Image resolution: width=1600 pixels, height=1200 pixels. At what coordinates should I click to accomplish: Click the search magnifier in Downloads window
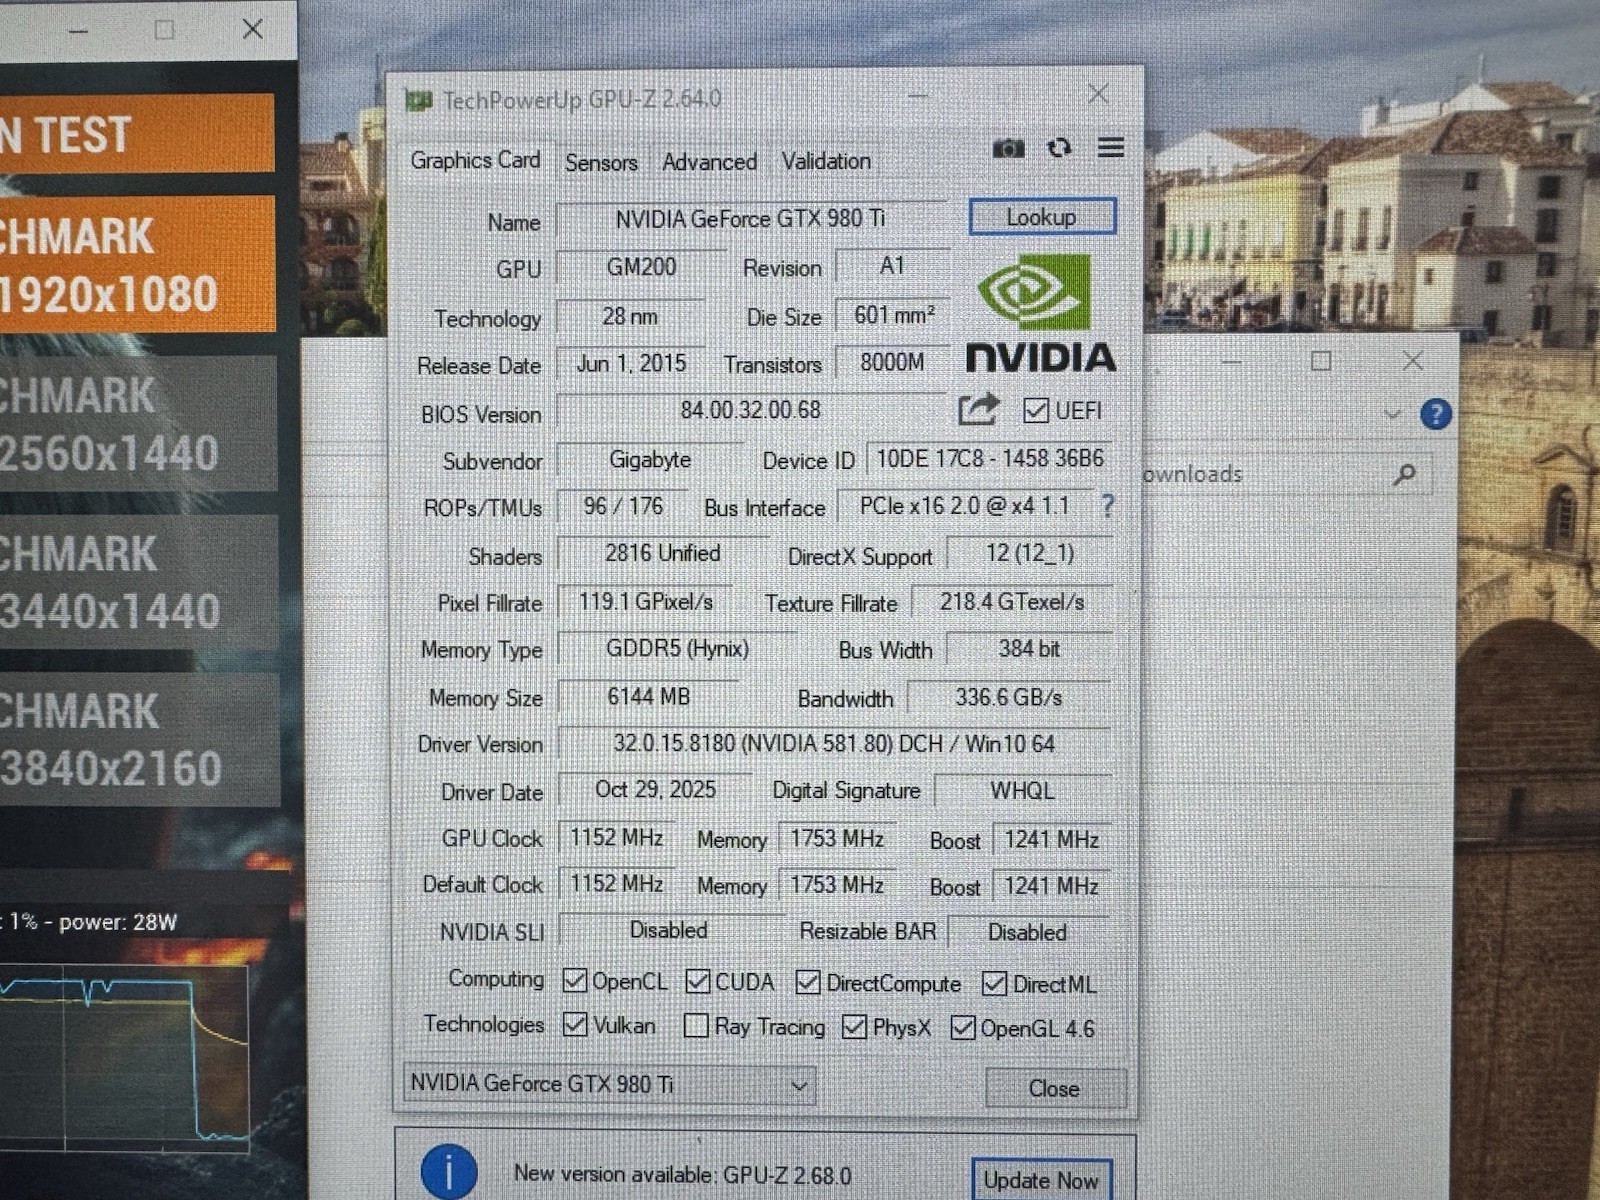click(x=1405, y=474)
